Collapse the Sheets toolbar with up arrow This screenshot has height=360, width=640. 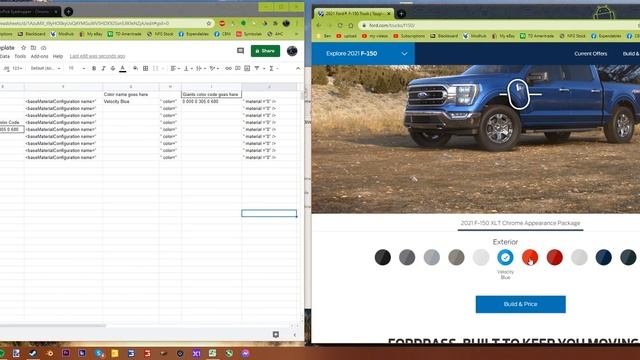[298, 69]
